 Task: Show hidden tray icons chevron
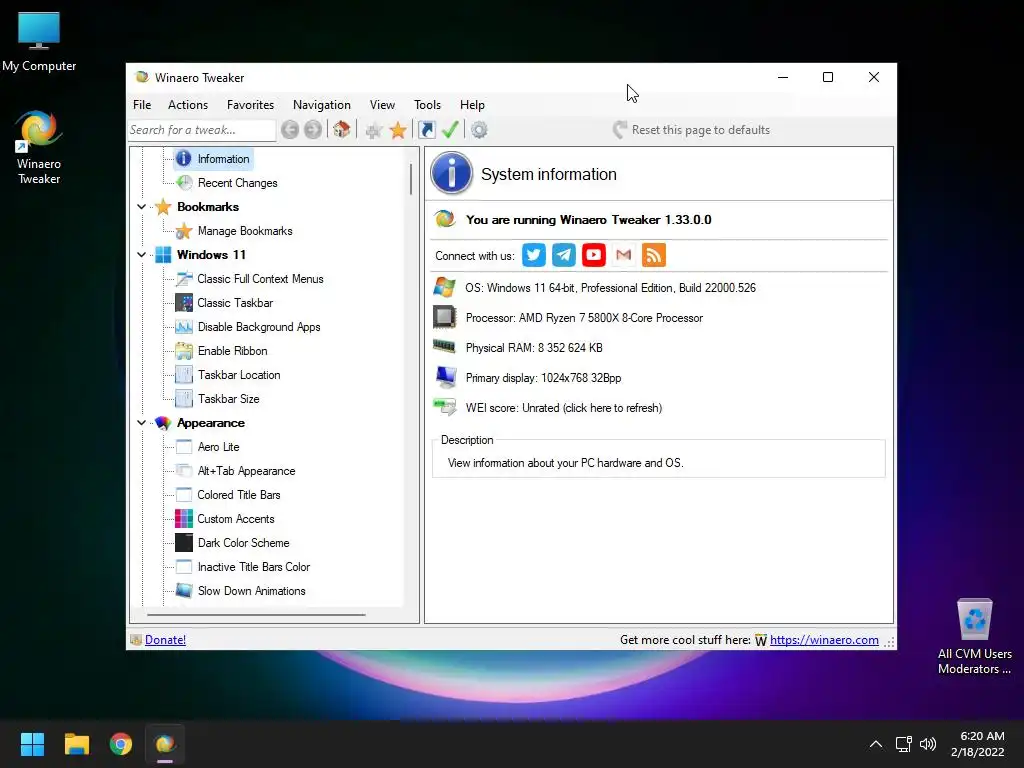pos(876,744)
